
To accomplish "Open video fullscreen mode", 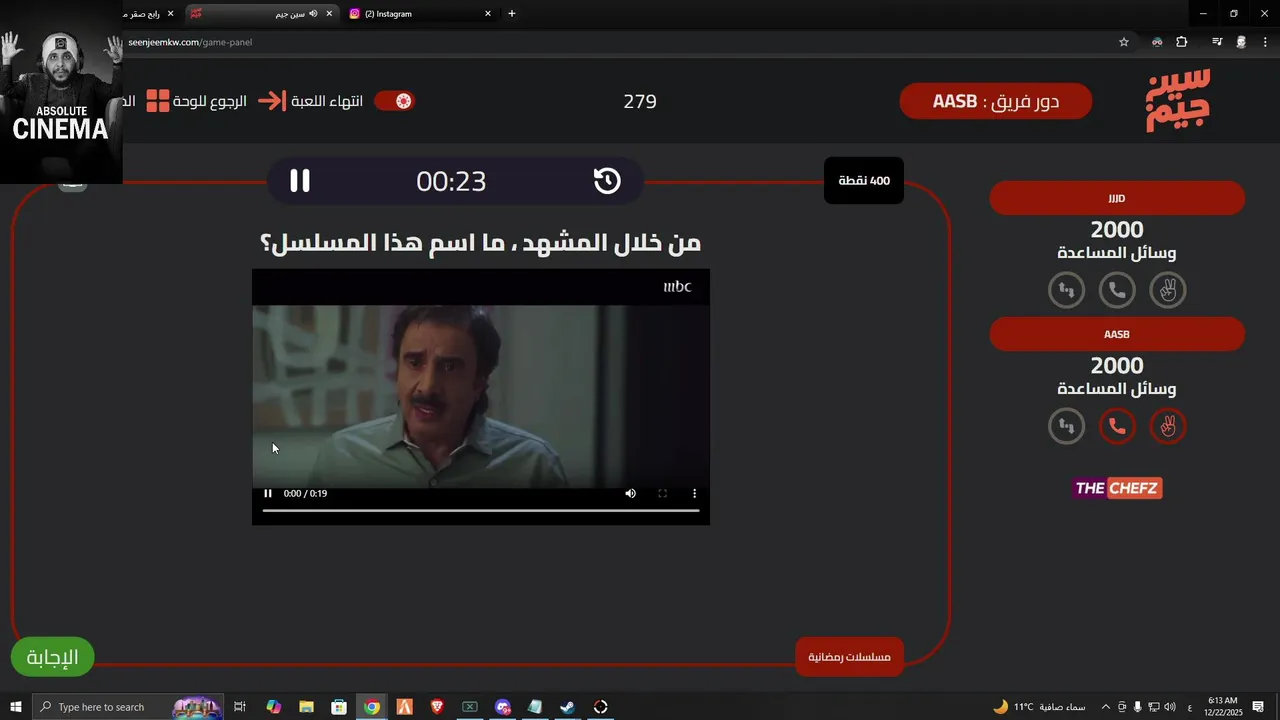I will (x=662, y=493).
